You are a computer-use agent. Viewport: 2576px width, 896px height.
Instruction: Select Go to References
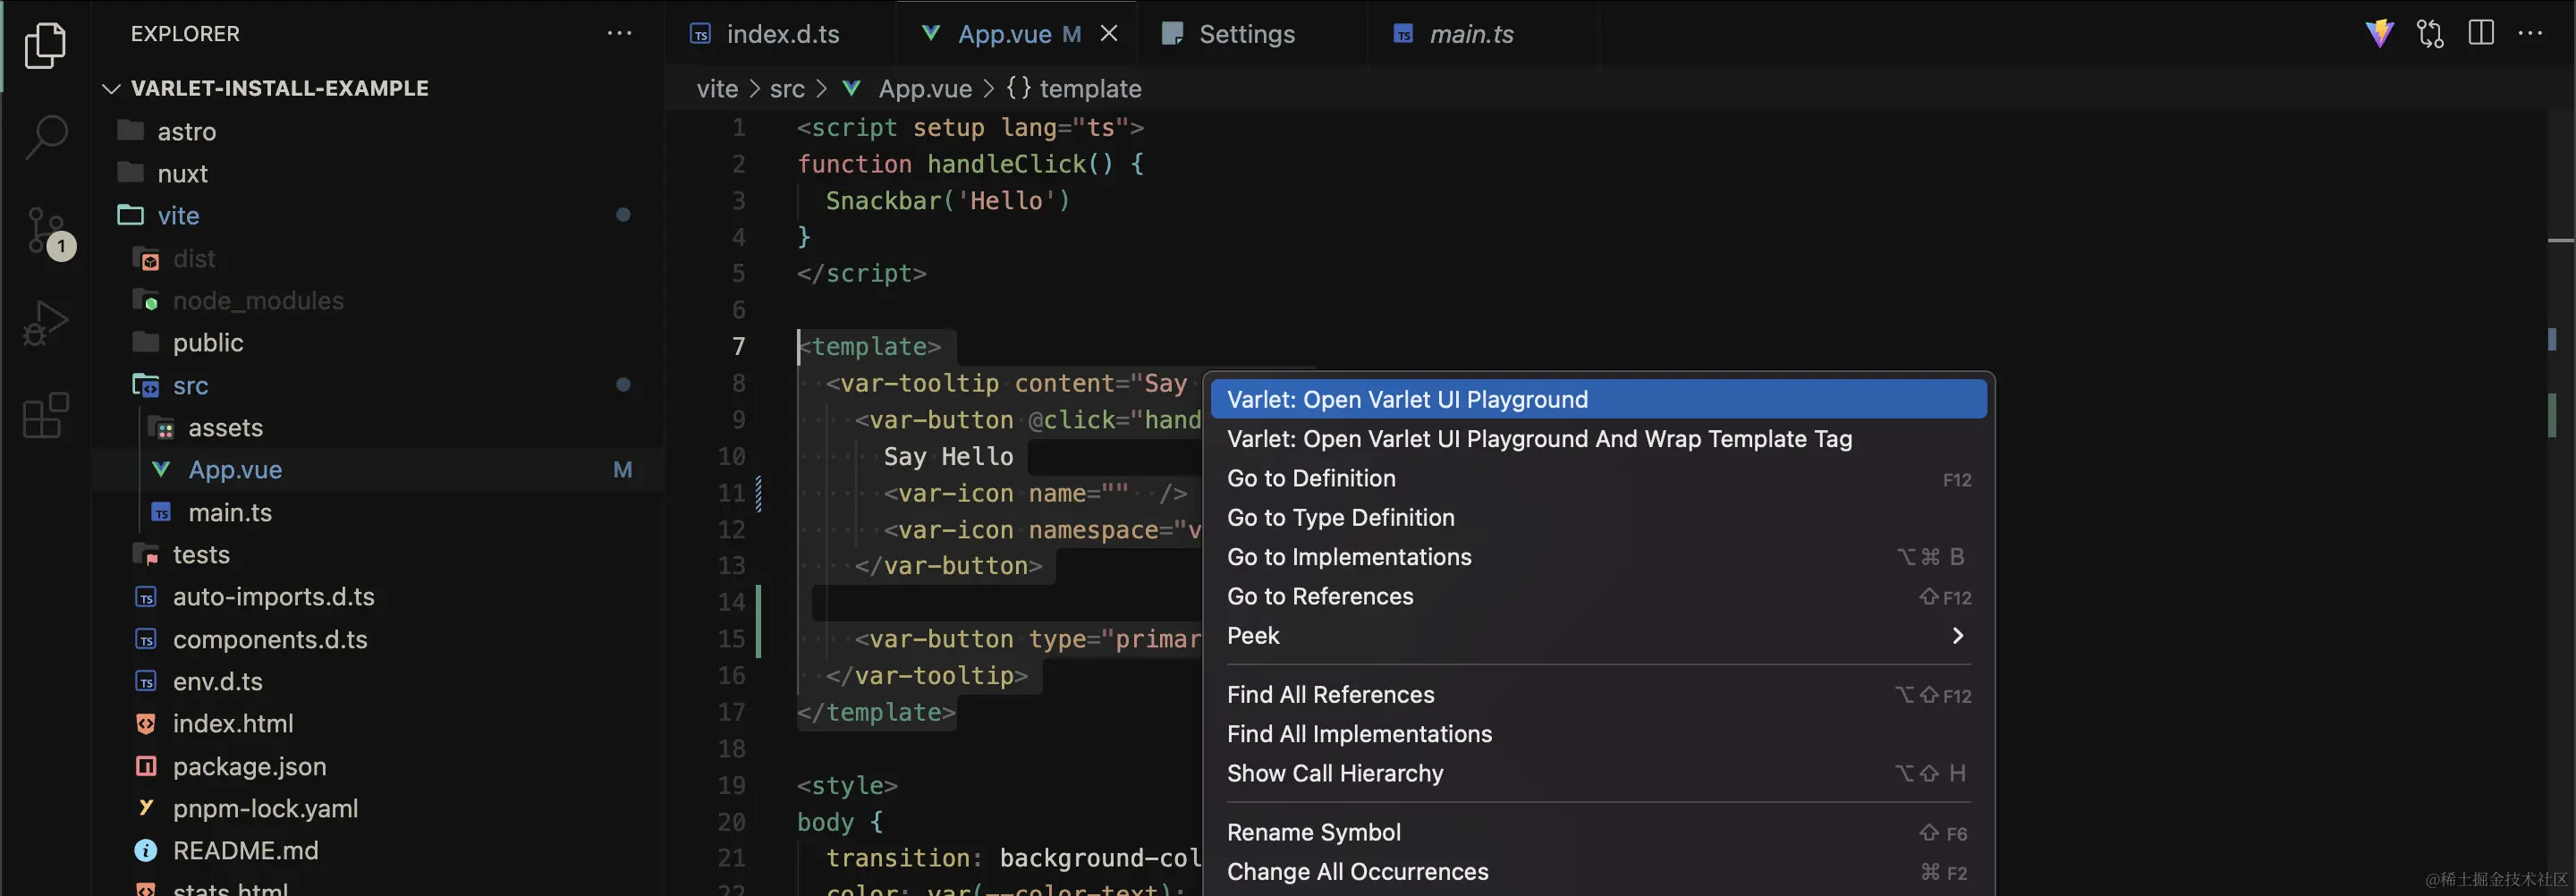coord(1598,596)
